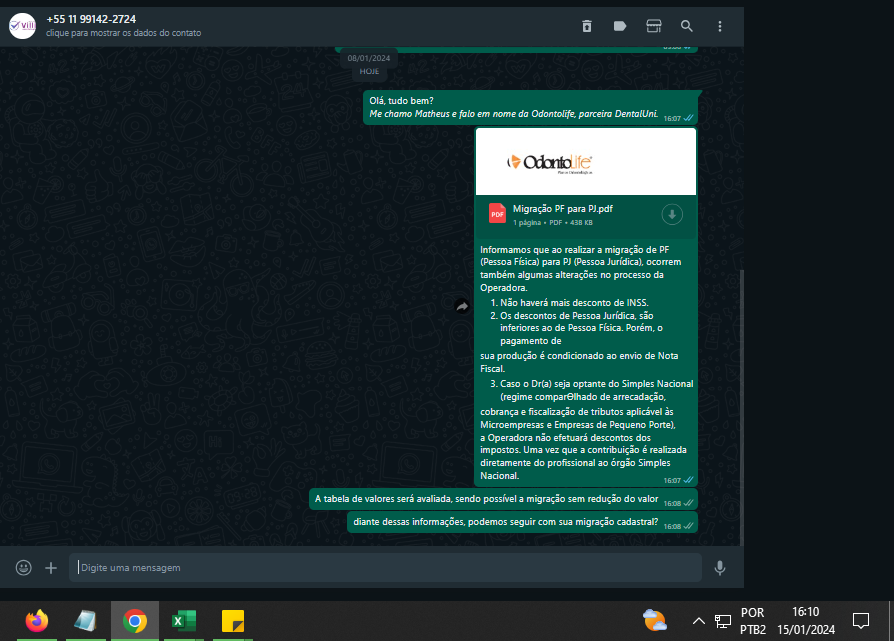Open the label tag icon in header

click(620, 26)
